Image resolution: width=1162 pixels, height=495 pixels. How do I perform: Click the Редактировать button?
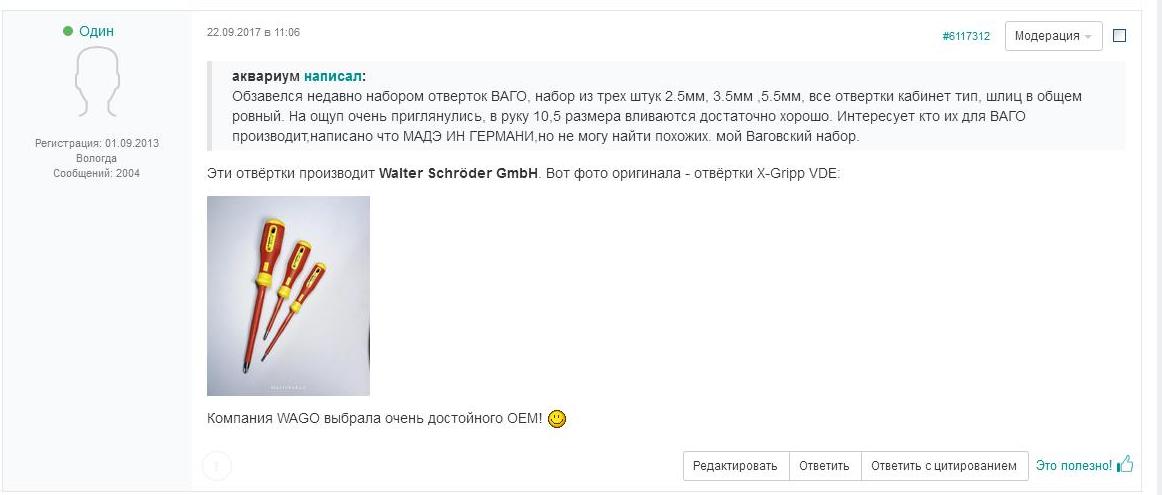(735, 466)
